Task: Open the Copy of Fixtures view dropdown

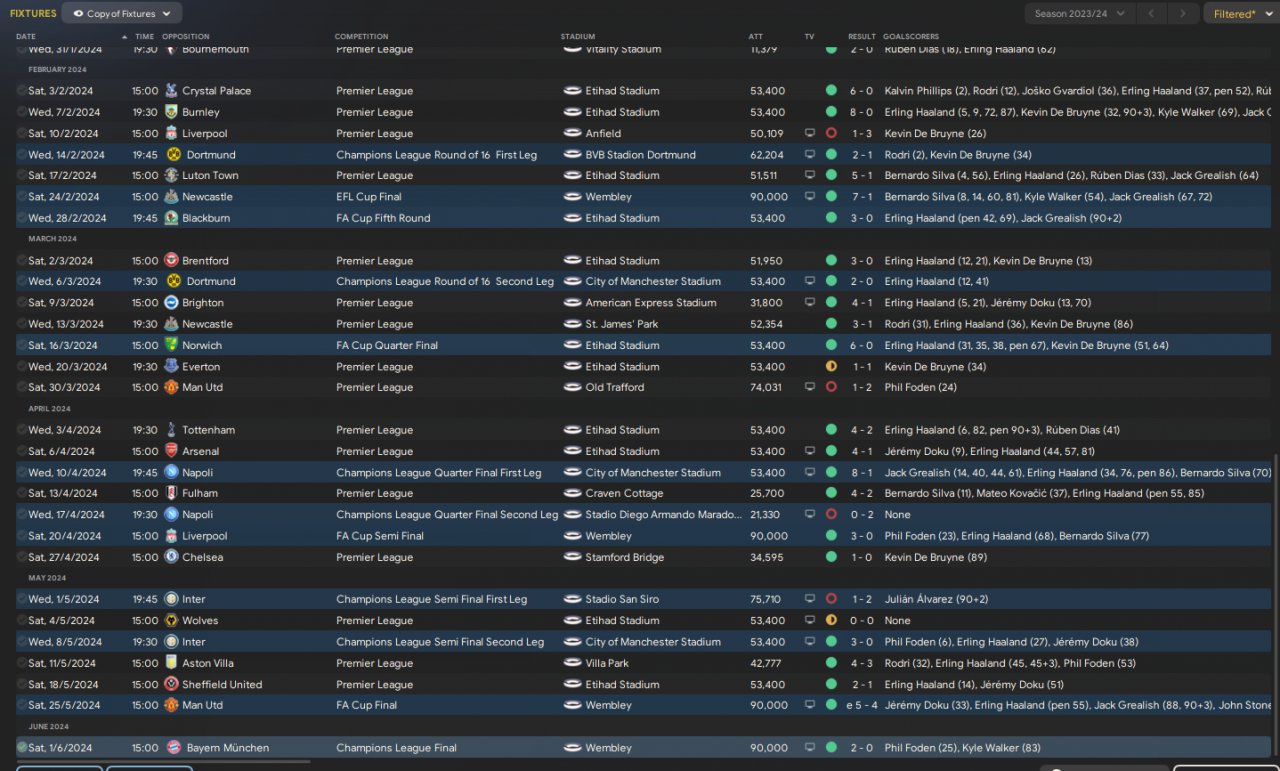Action: click(122, 13)
